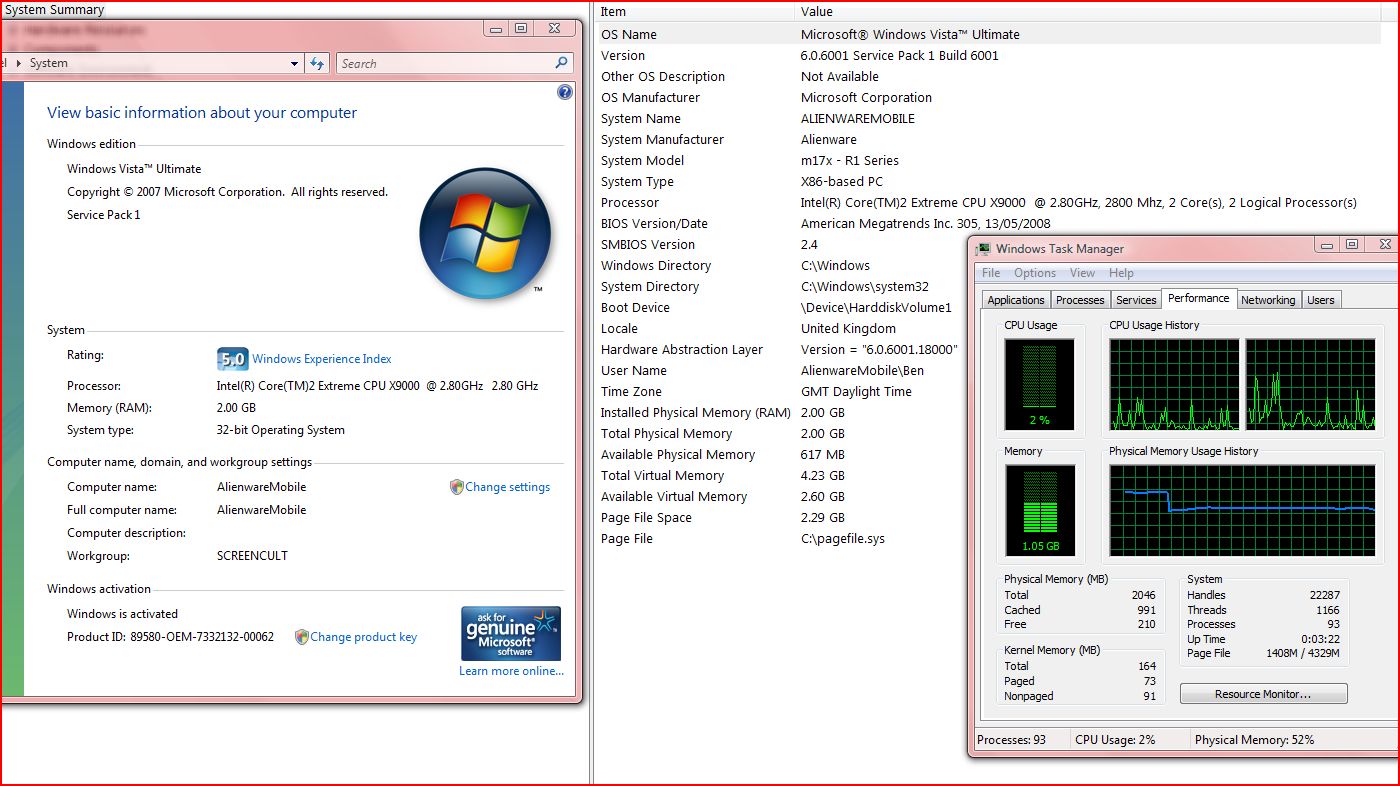Switch to the Services tab

[1136, 300]
